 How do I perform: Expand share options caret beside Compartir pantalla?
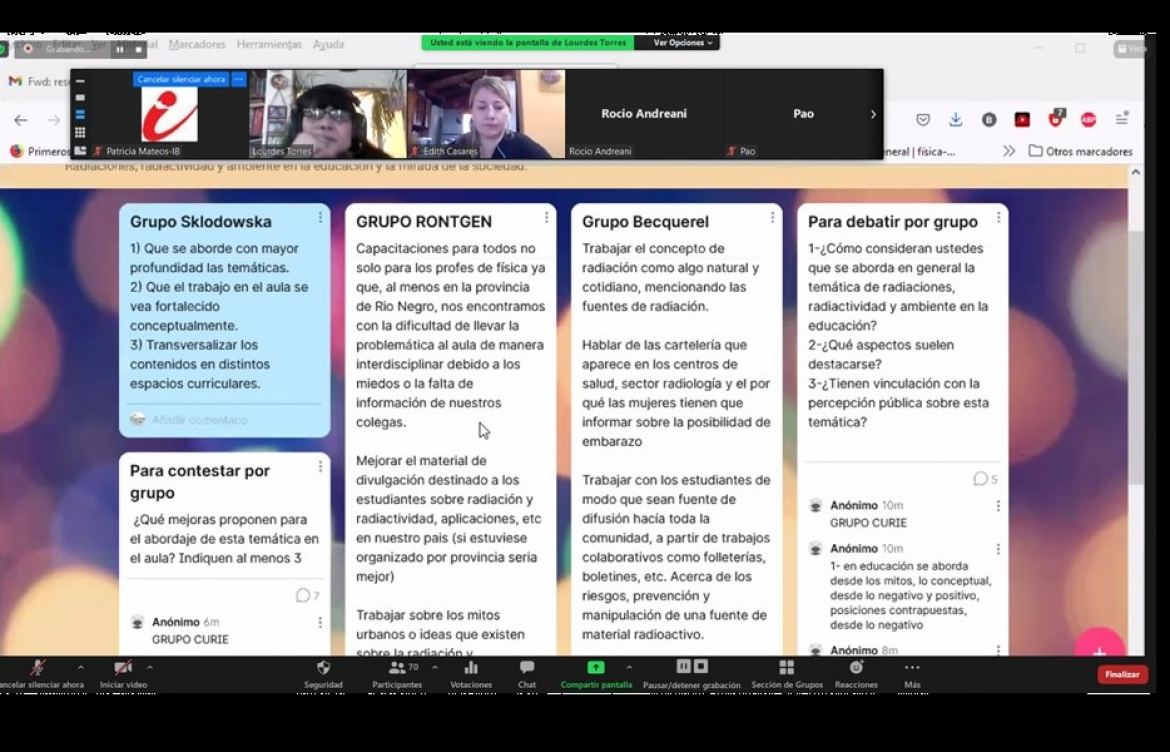tap(629, 667)
